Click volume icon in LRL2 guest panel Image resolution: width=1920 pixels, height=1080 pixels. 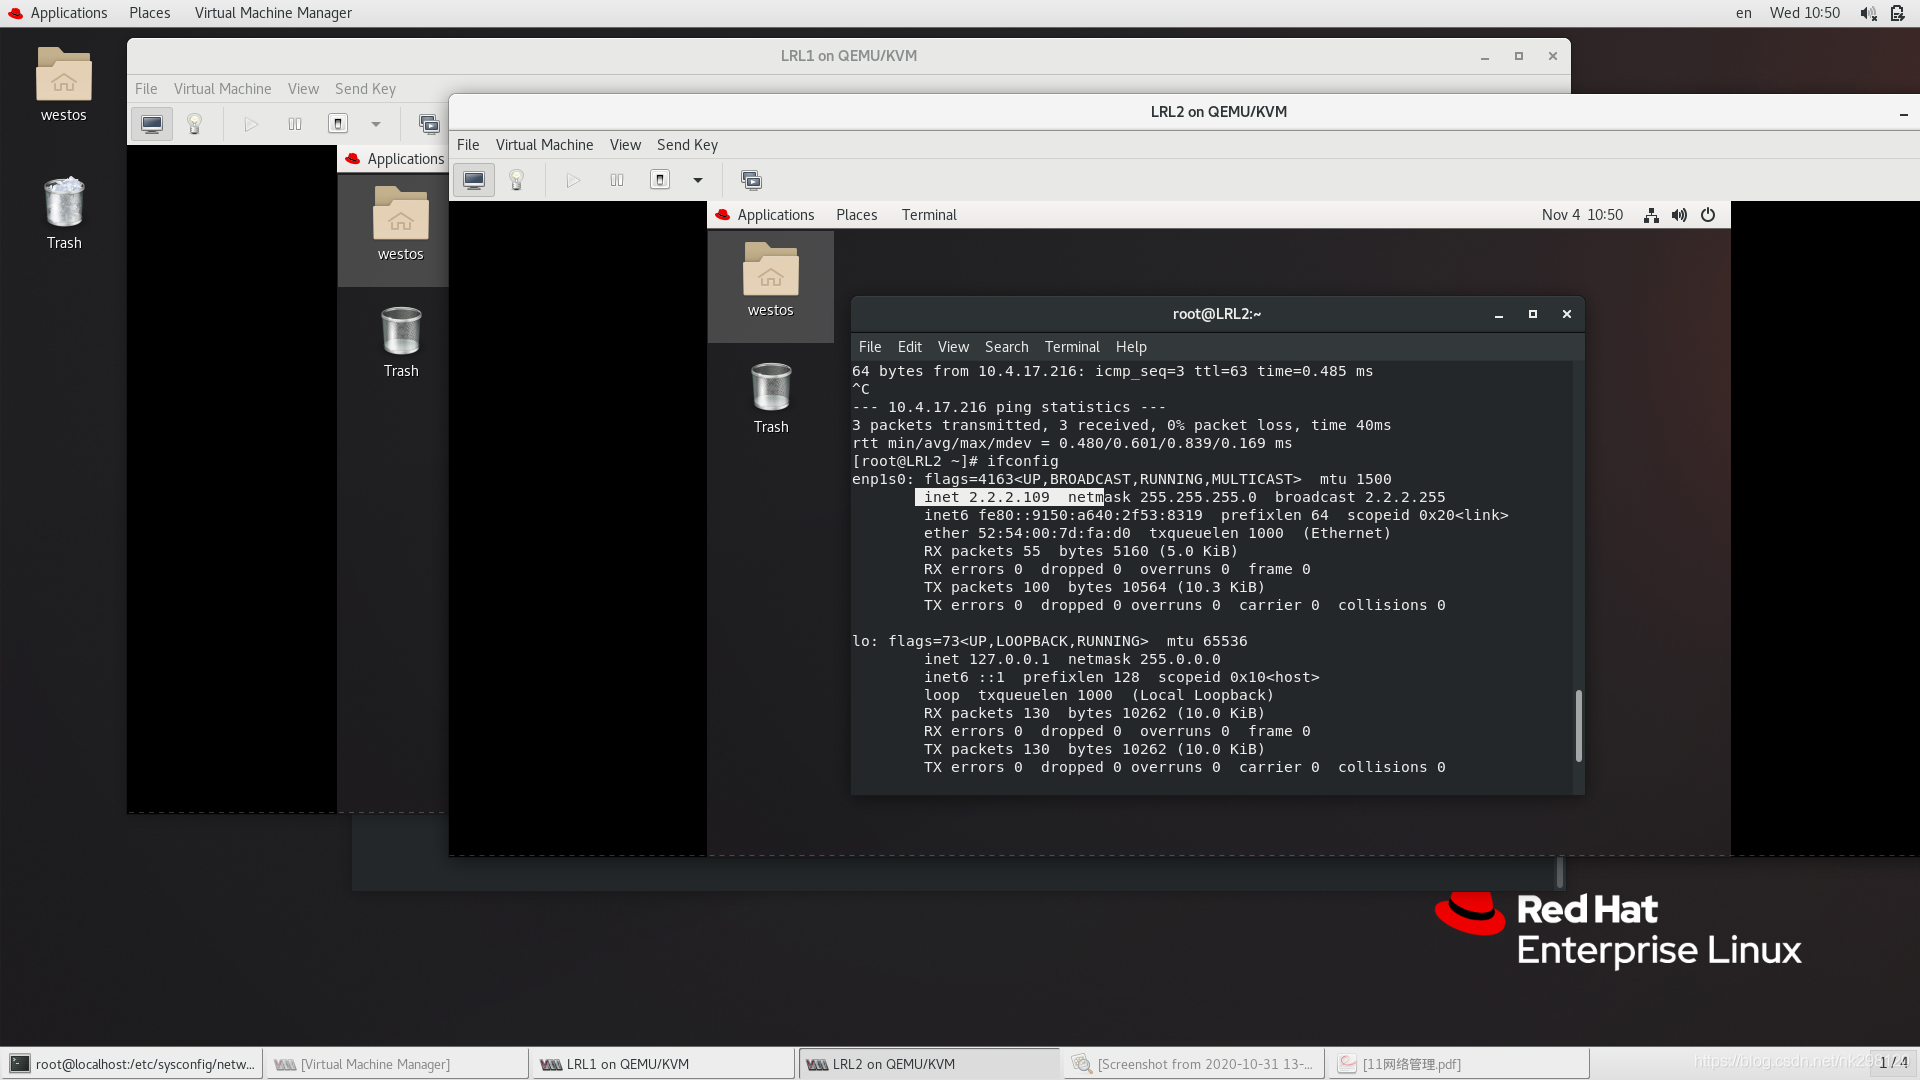(1679, 215)
